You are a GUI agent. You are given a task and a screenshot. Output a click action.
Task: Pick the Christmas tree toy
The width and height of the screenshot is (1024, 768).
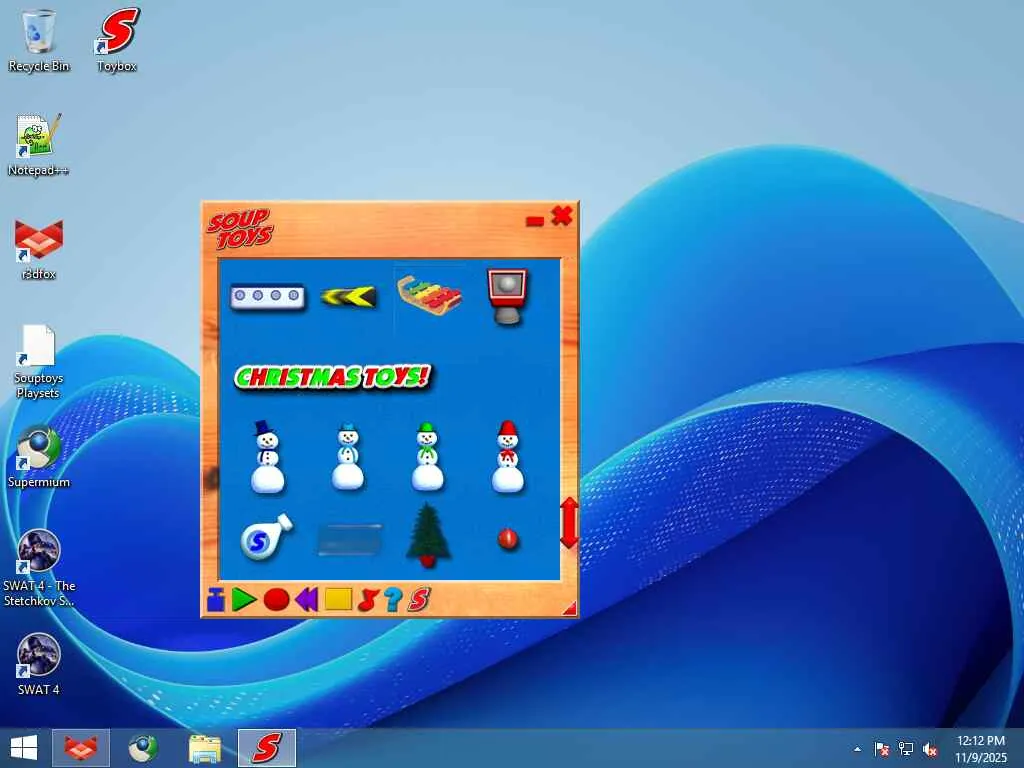428,535
